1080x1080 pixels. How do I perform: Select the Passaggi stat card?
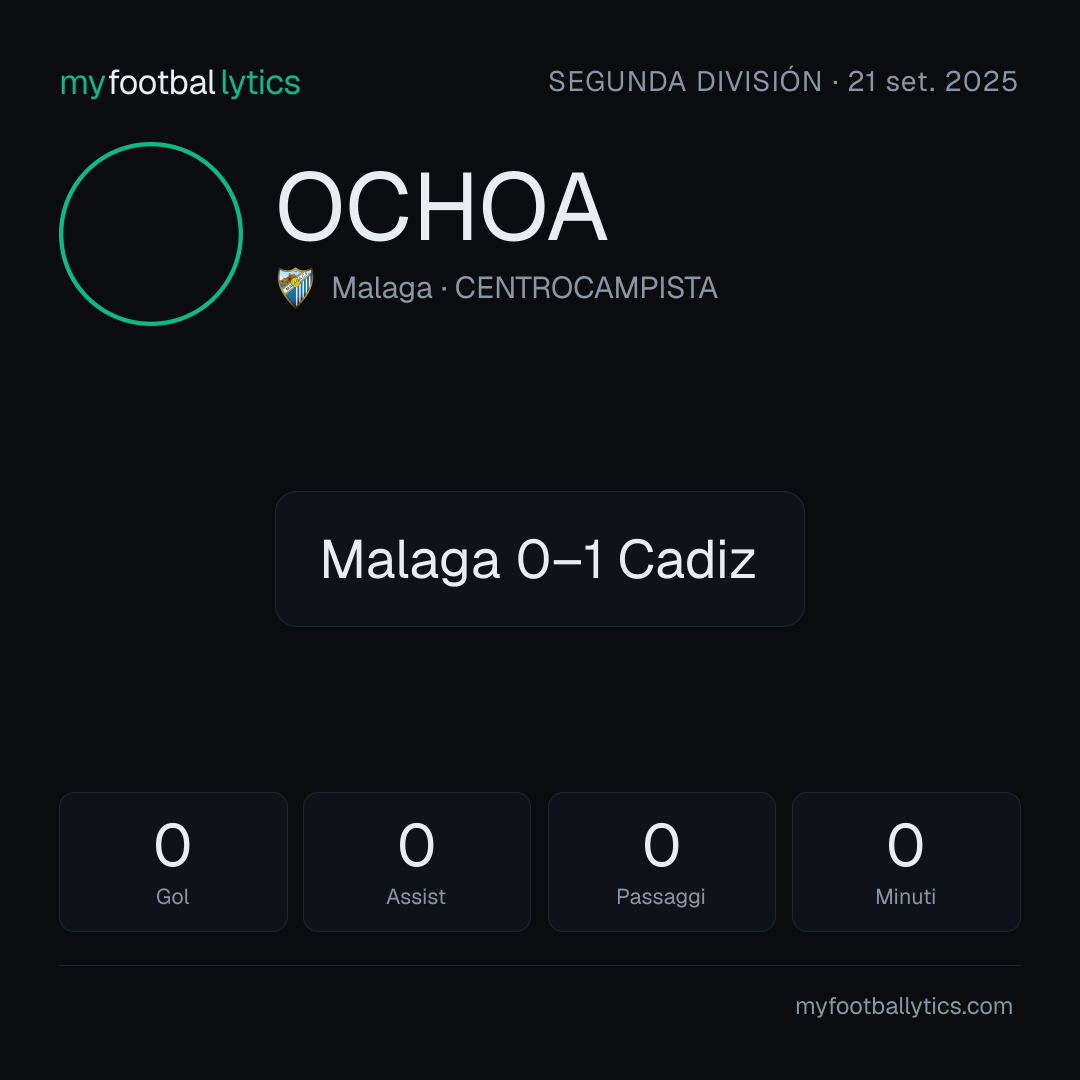coord(661,862)
